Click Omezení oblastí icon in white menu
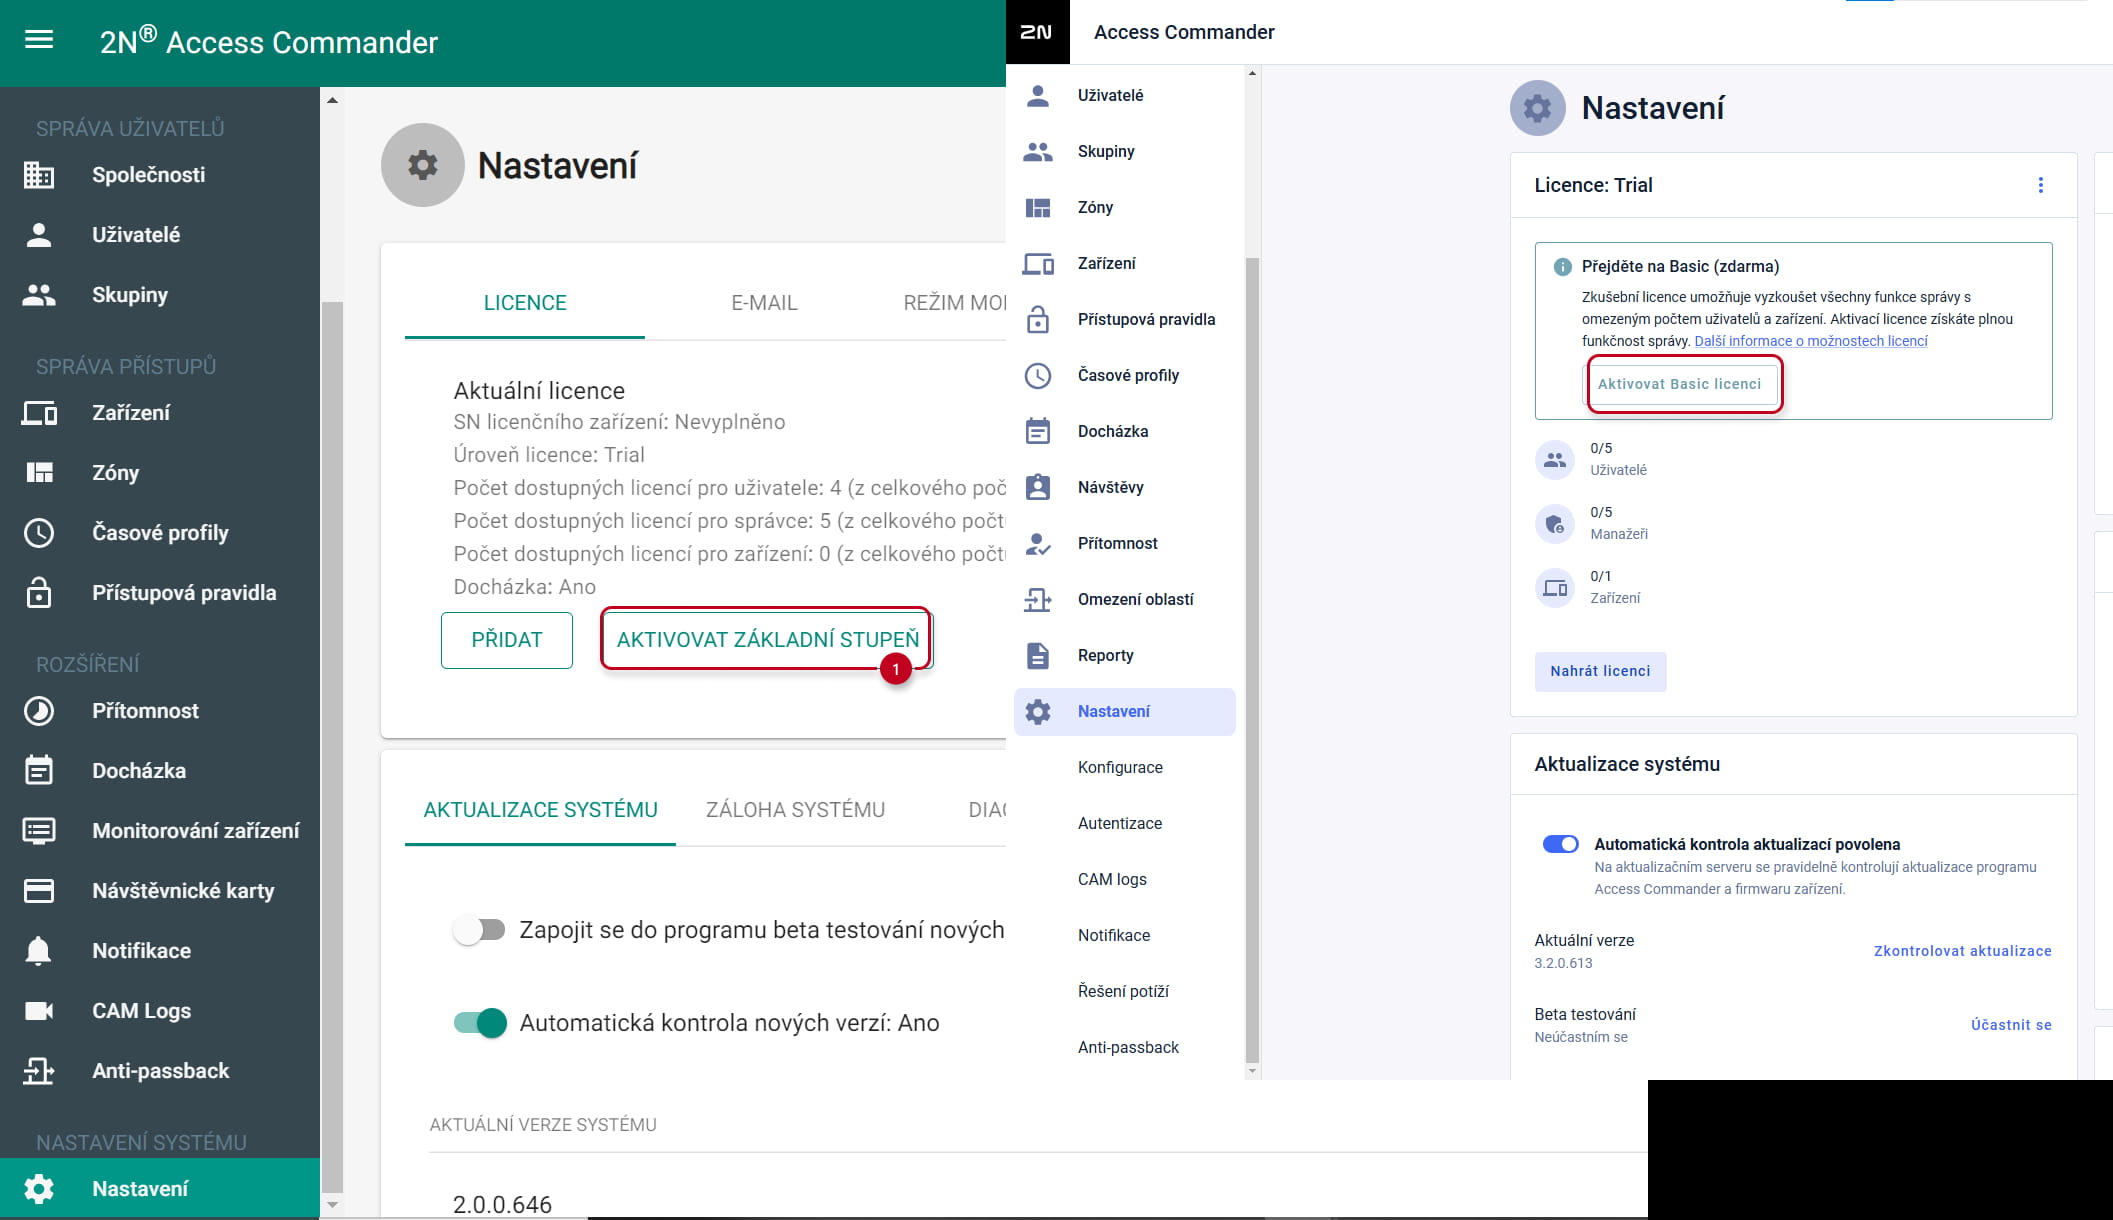This screenshot has height=1220, width=2113. [x=1038, y=600]
